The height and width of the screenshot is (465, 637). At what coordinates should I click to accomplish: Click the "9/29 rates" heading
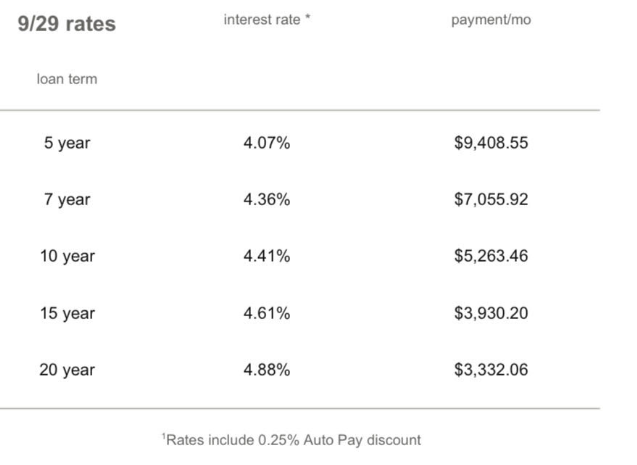coord(67,24)
